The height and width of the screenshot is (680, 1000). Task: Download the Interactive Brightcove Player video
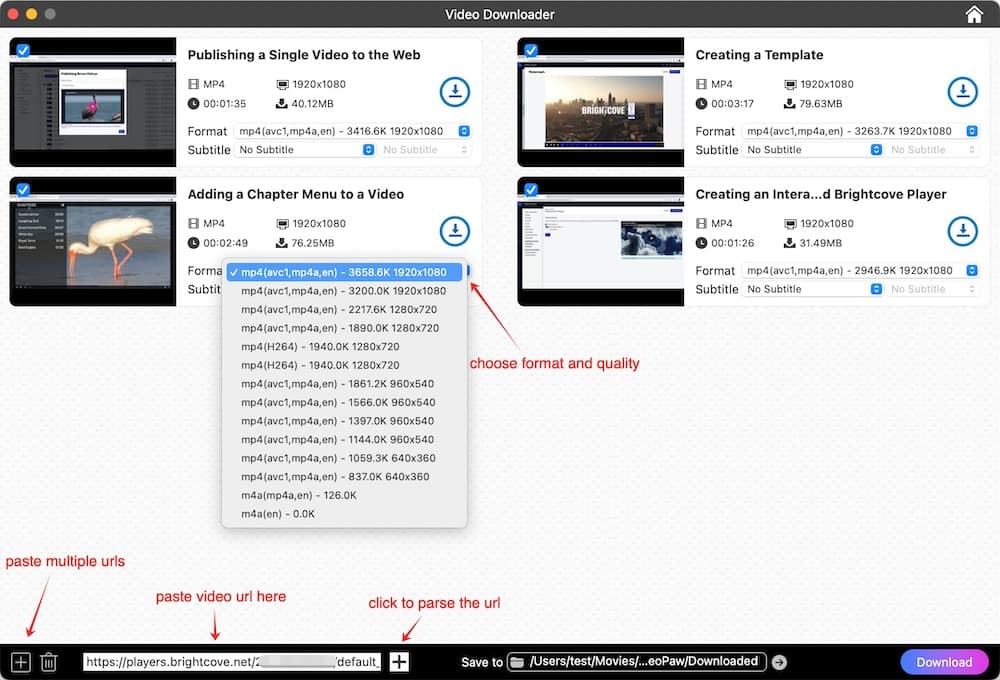pos(962,231)
